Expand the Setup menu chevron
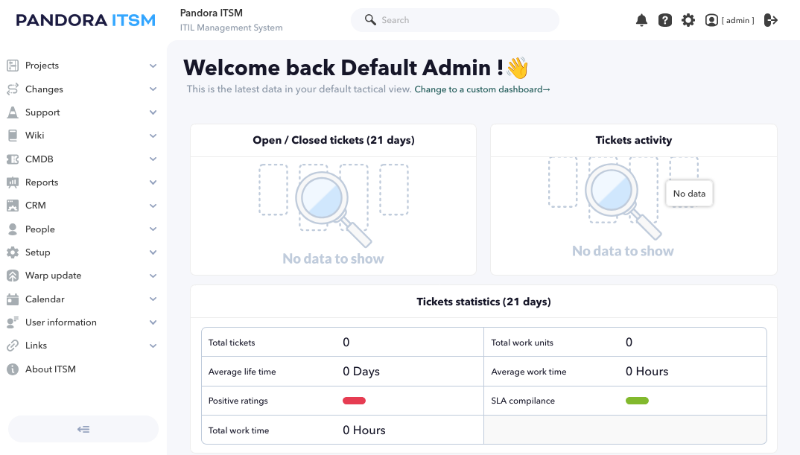 coord(153,252)
